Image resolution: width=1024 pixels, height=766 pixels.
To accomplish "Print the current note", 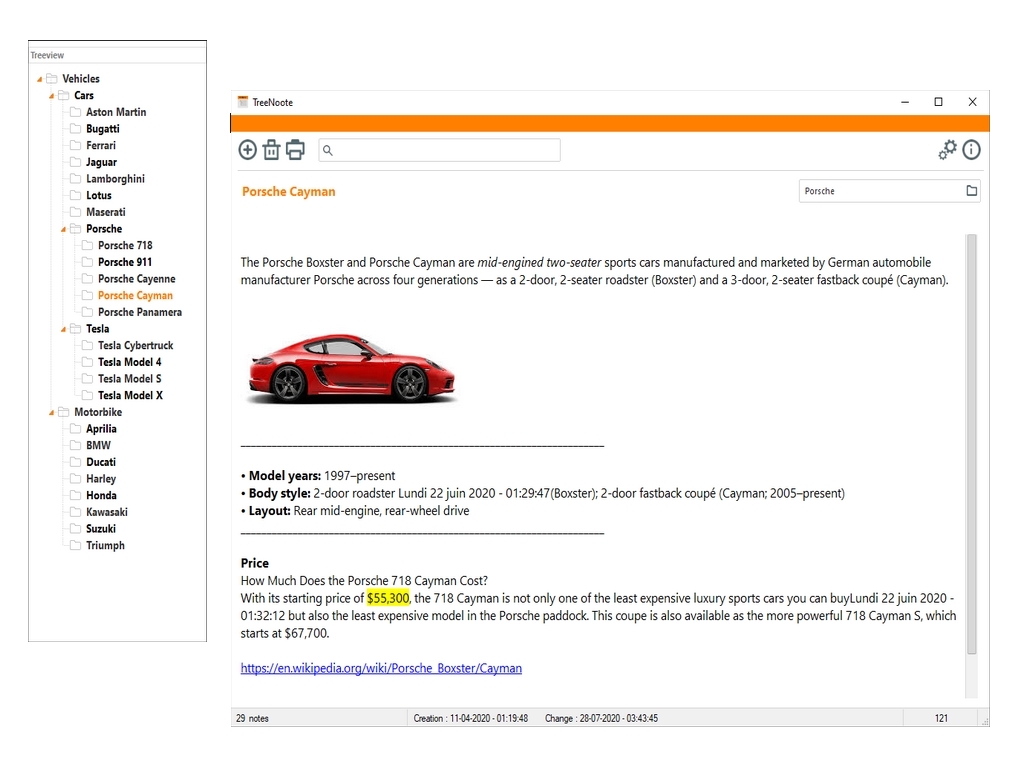I will point(295,150).
